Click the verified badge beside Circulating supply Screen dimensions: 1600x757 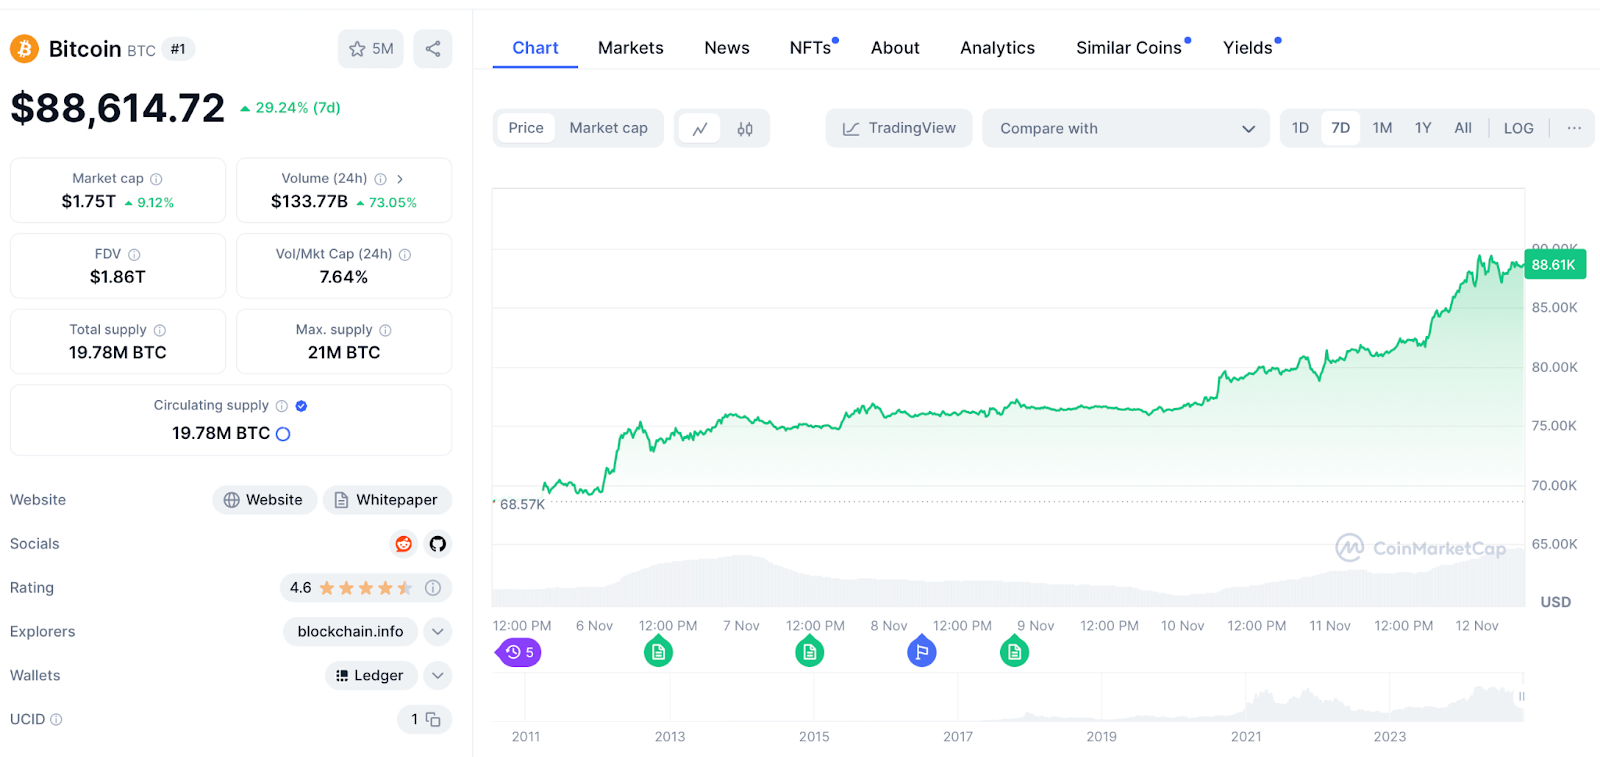pos(301,406)
